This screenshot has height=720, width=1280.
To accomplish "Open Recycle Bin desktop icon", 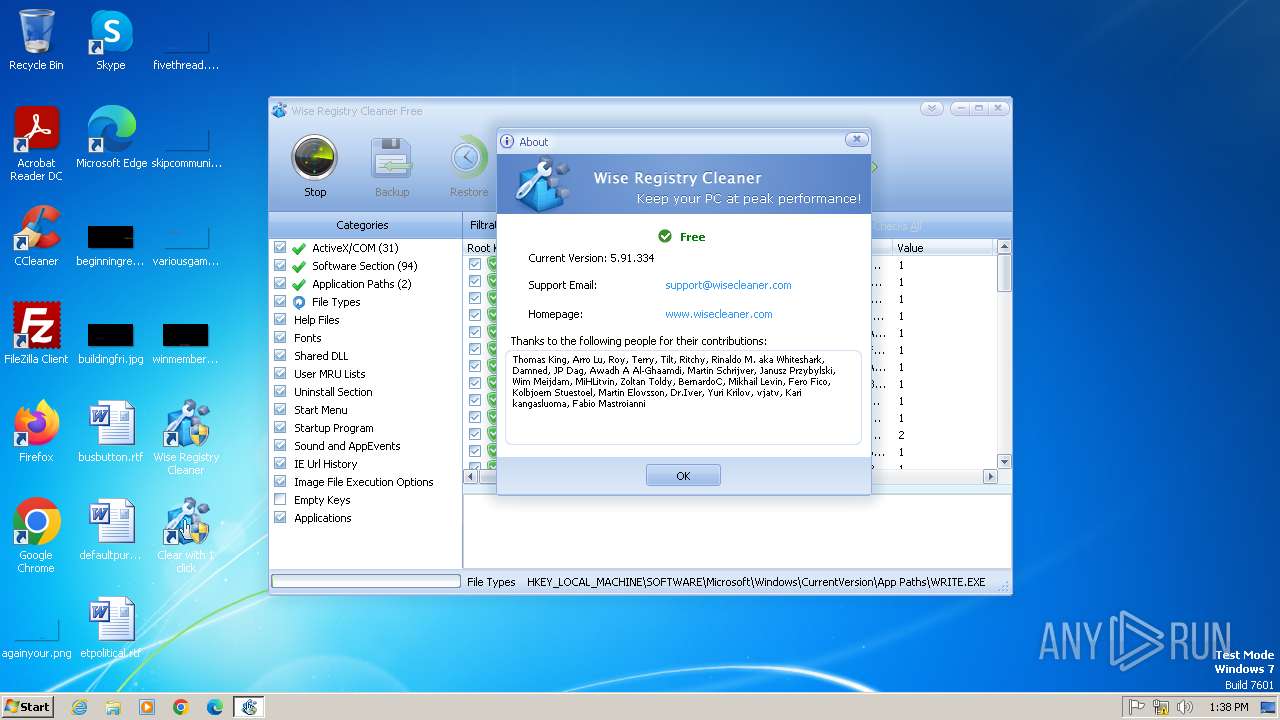I will (x=36, y=40).
